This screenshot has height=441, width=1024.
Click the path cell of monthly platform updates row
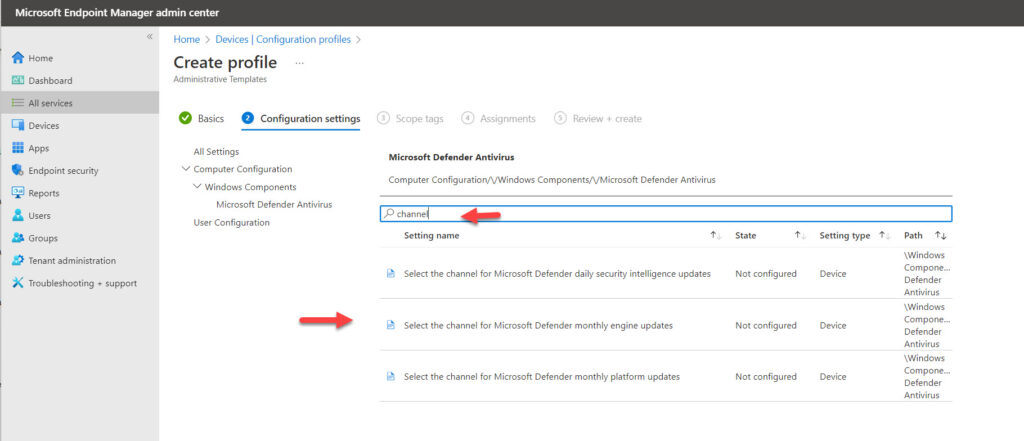[927, 377]
